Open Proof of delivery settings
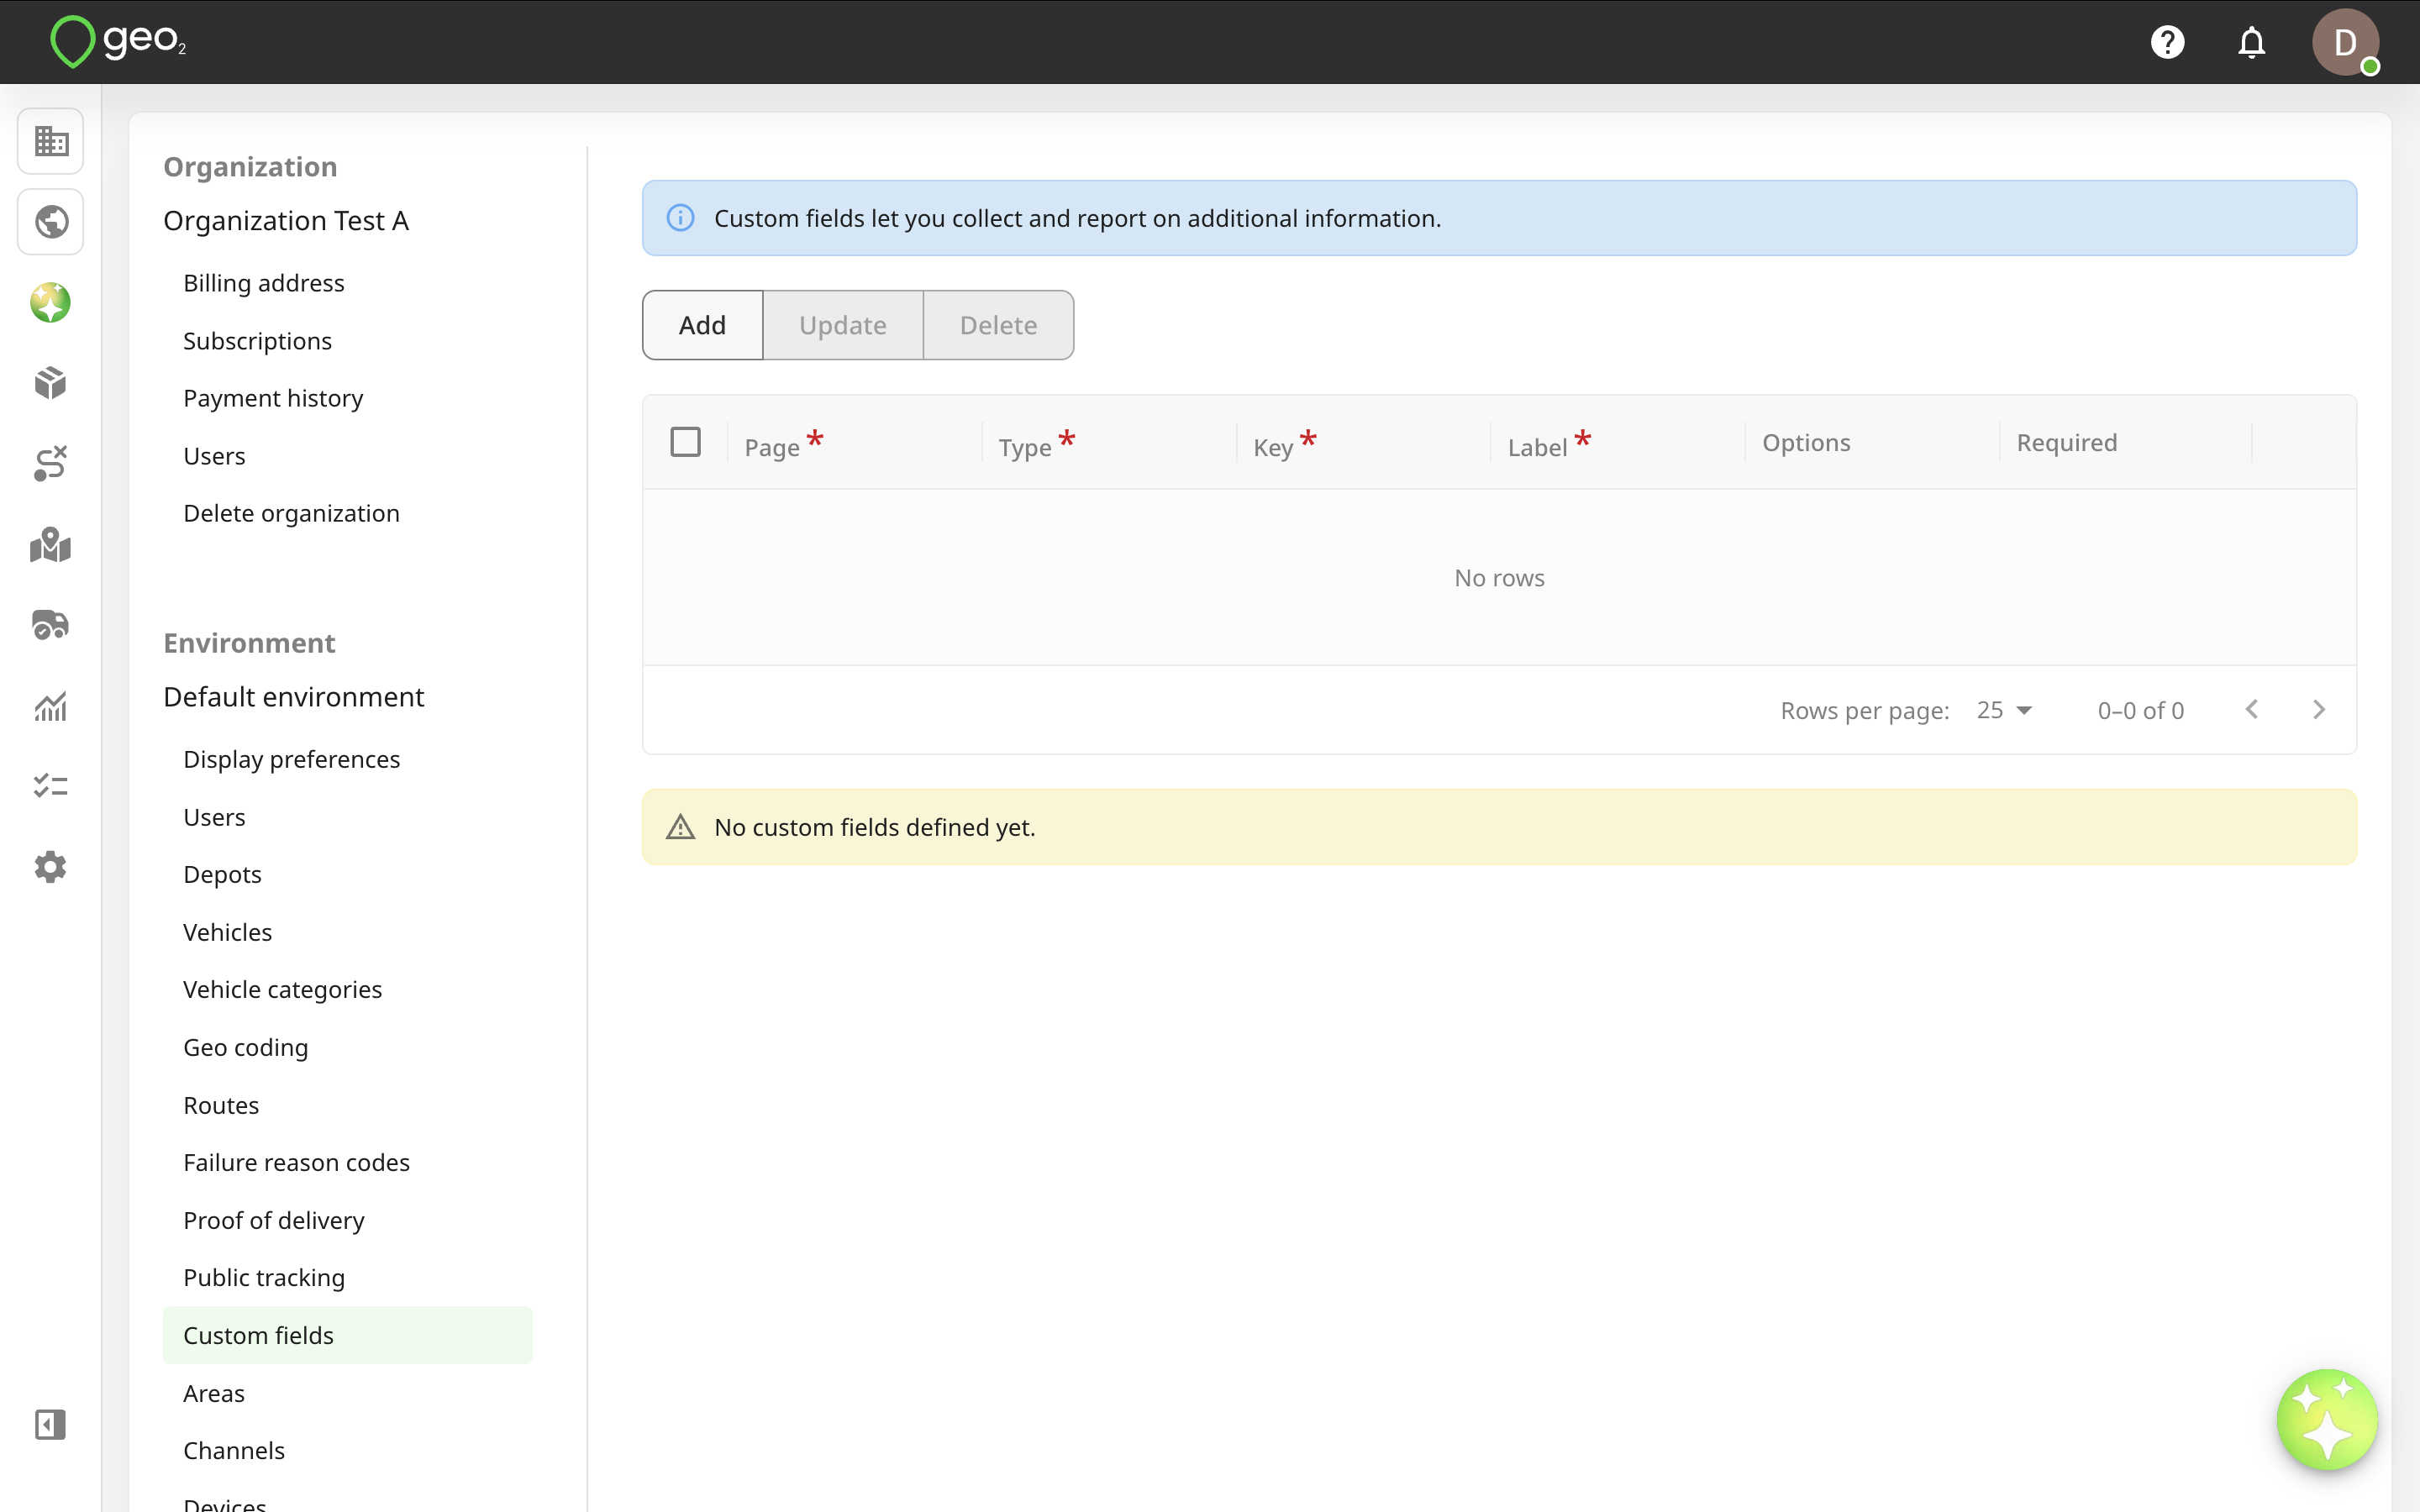This screenshot has width=2420, height=1512. pos(274,1220)
